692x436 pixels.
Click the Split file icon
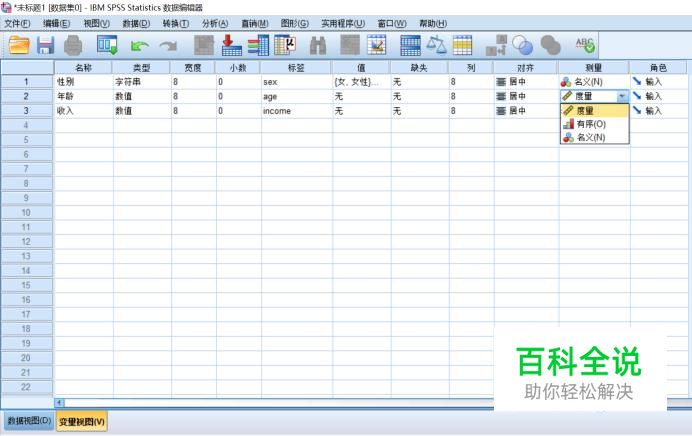click(x=410, y=45)
